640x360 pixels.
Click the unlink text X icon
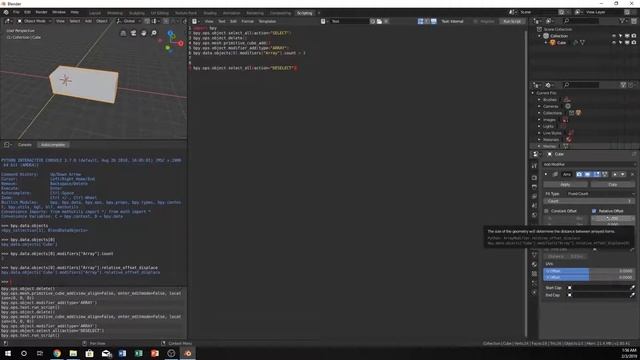pos(386,21)
